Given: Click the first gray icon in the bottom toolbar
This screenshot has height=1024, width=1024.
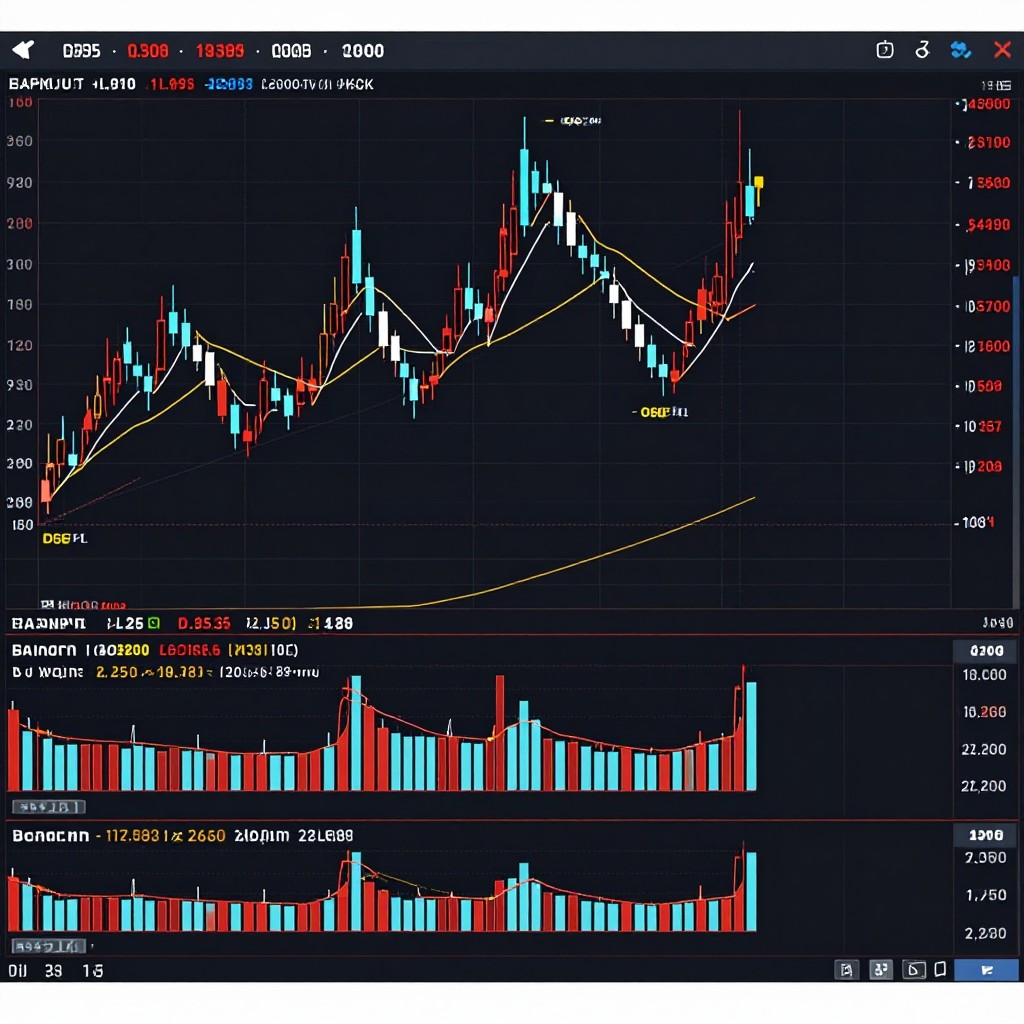Looking at the screenshot, I should (846, 970).
